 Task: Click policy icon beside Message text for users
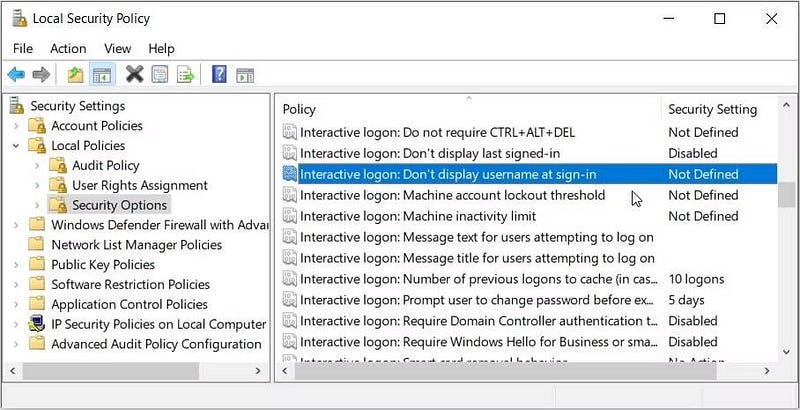pyautogui.click(x=290, y=237)
